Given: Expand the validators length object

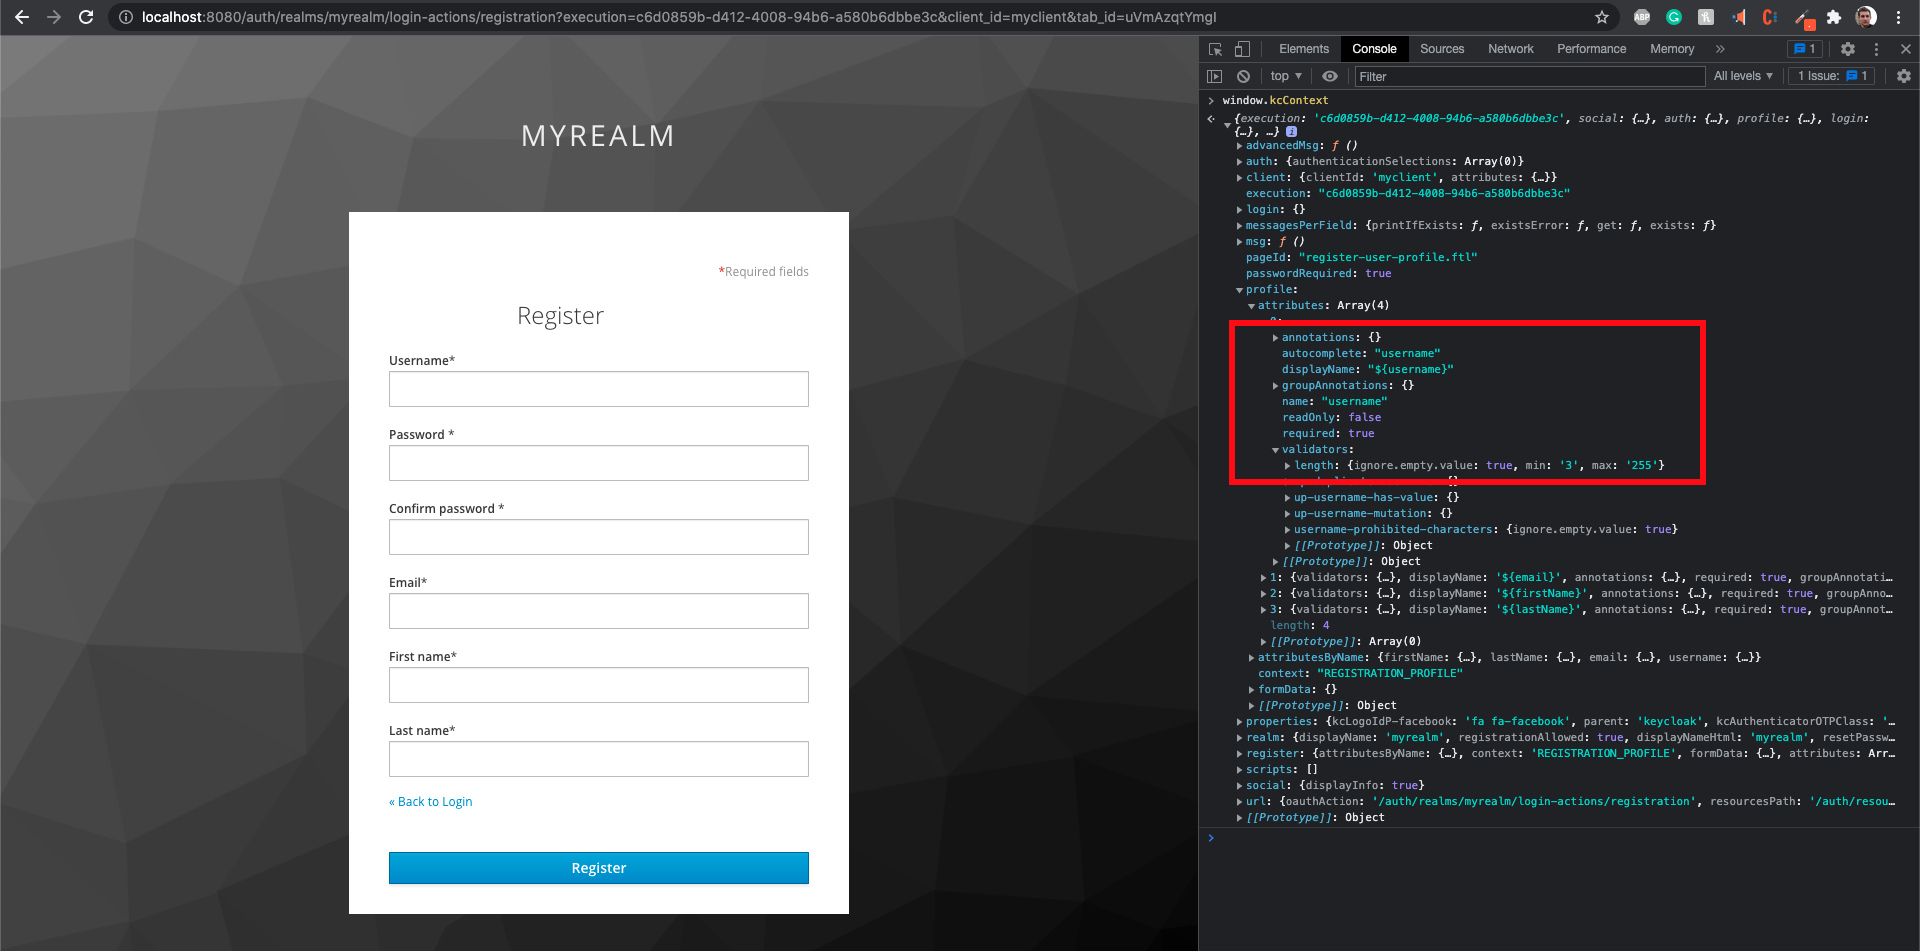Looking at the screenshot, I should point(1286,465).
